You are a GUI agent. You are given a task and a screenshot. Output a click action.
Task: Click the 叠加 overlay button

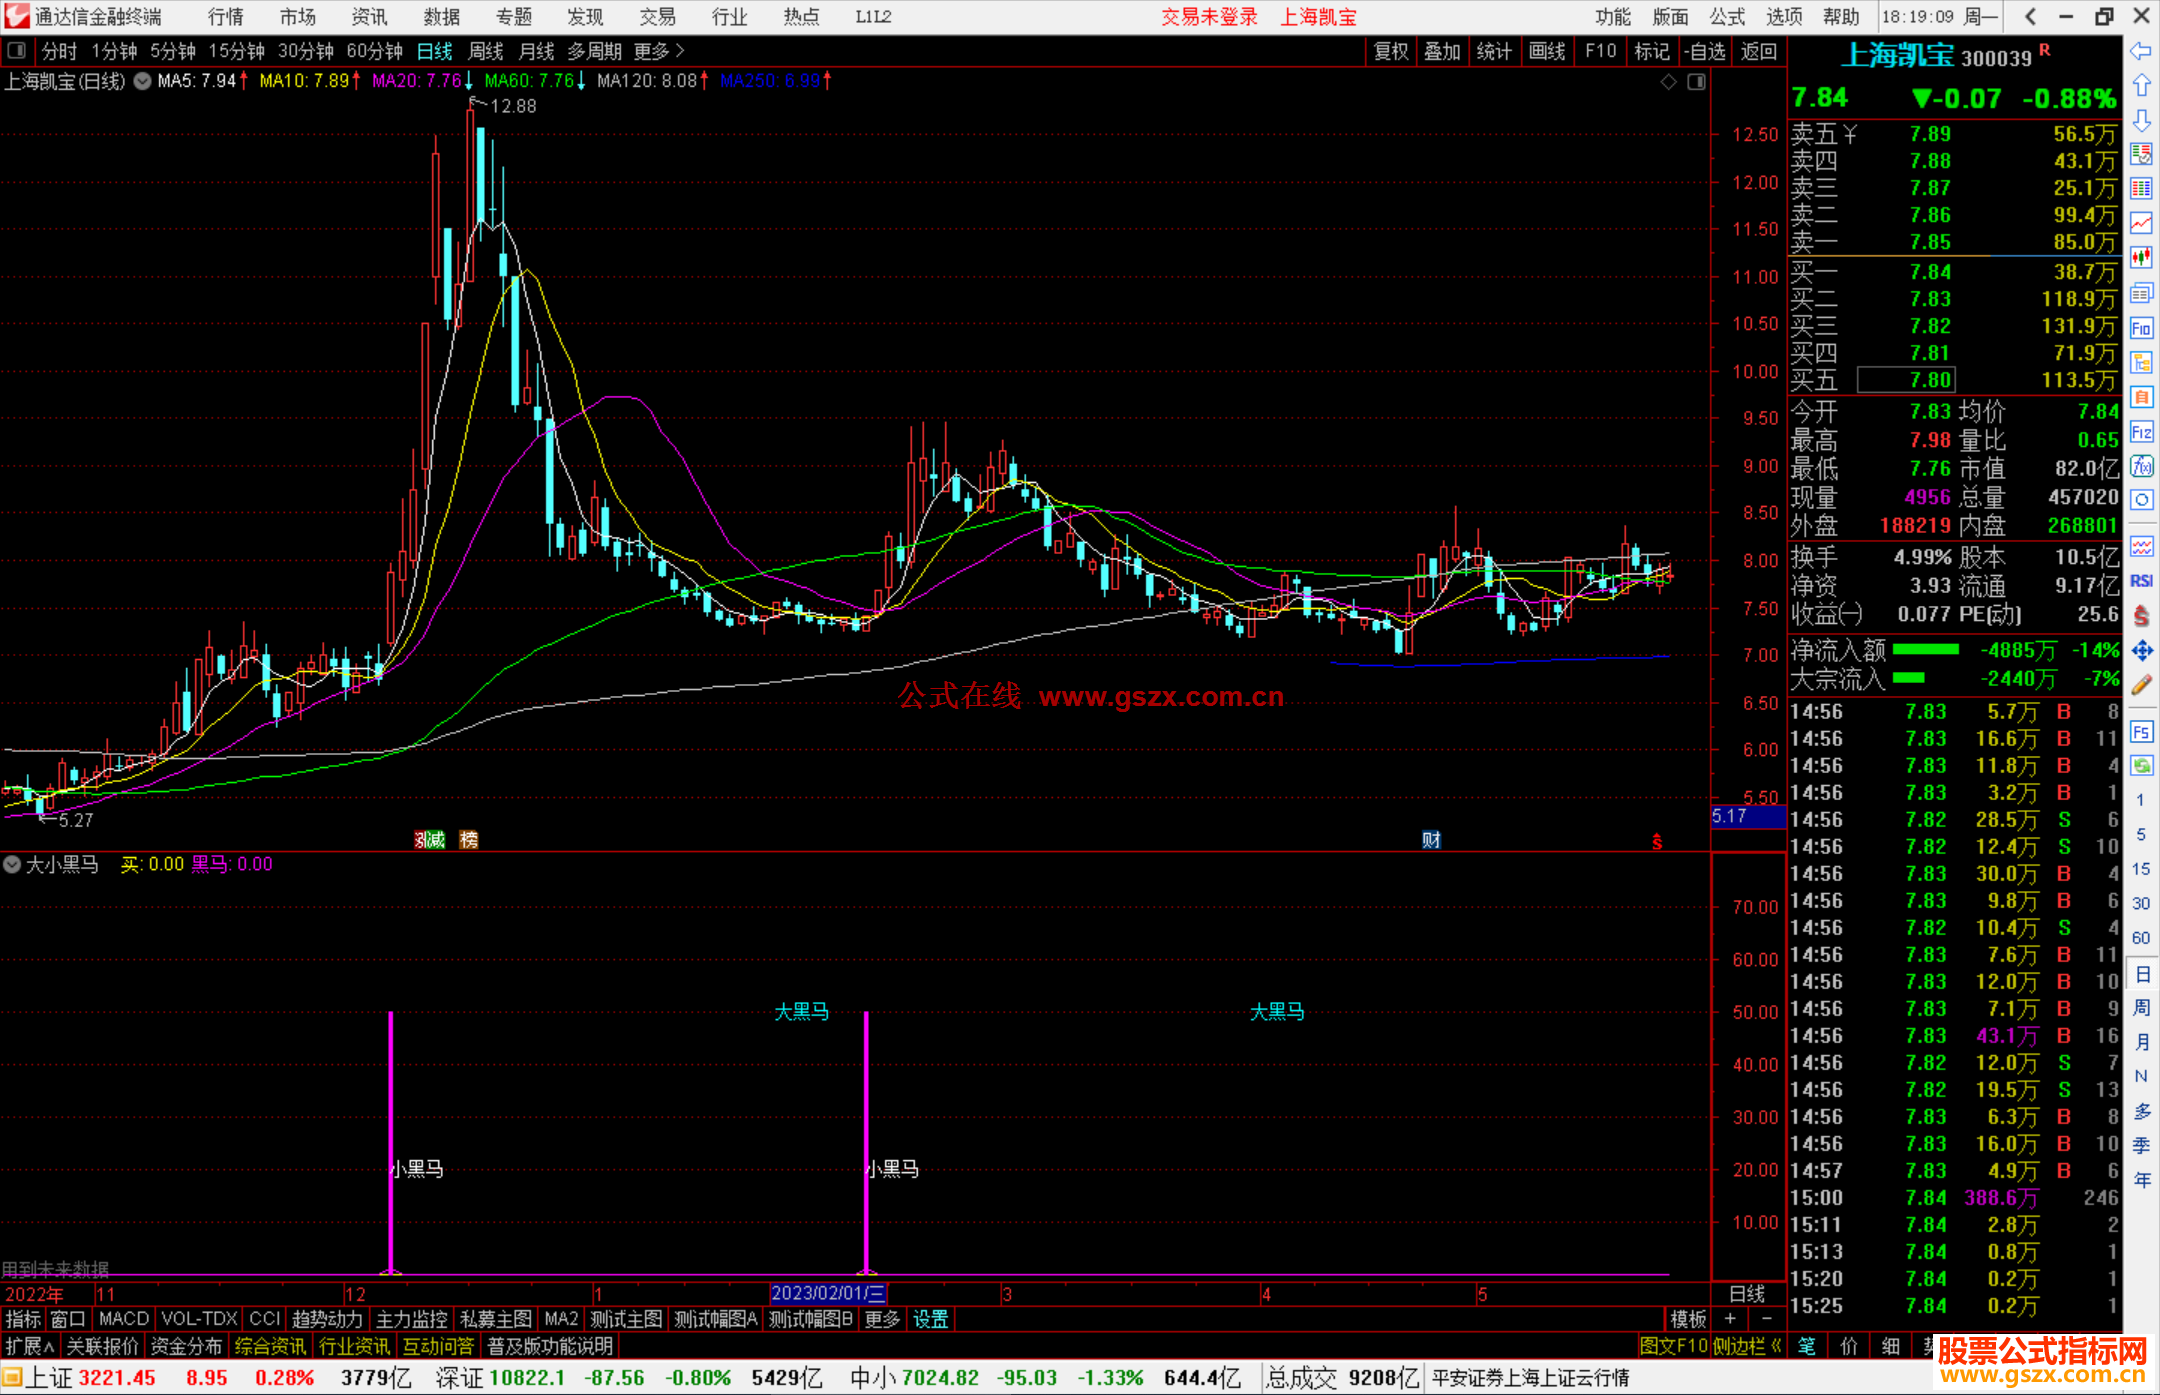tap(1442, 51)
